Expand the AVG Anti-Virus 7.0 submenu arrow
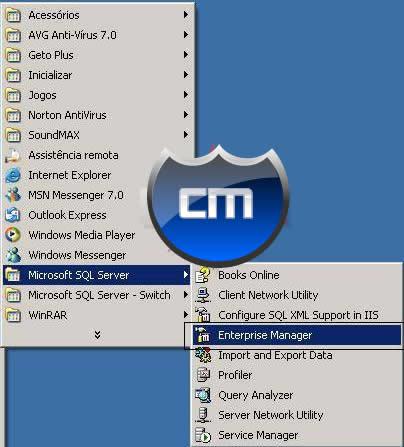404x447 pixels. [x=186, y=35]
